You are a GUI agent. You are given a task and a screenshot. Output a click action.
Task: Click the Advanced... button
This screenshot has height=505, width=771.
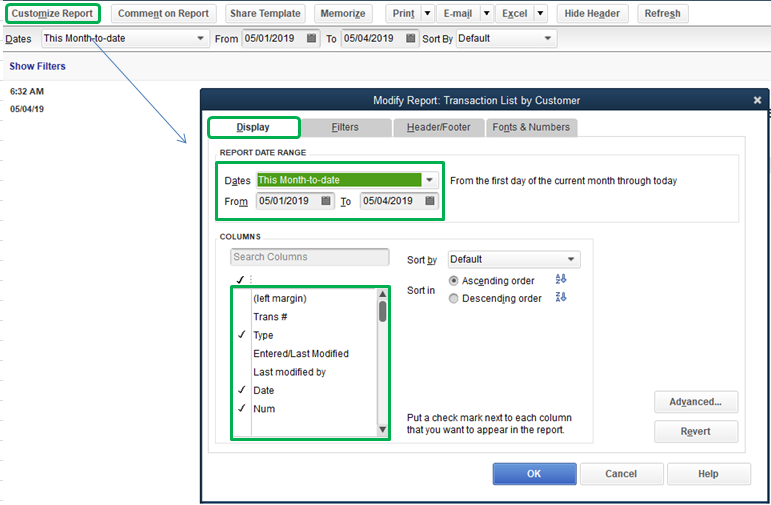tap(696, 402)
